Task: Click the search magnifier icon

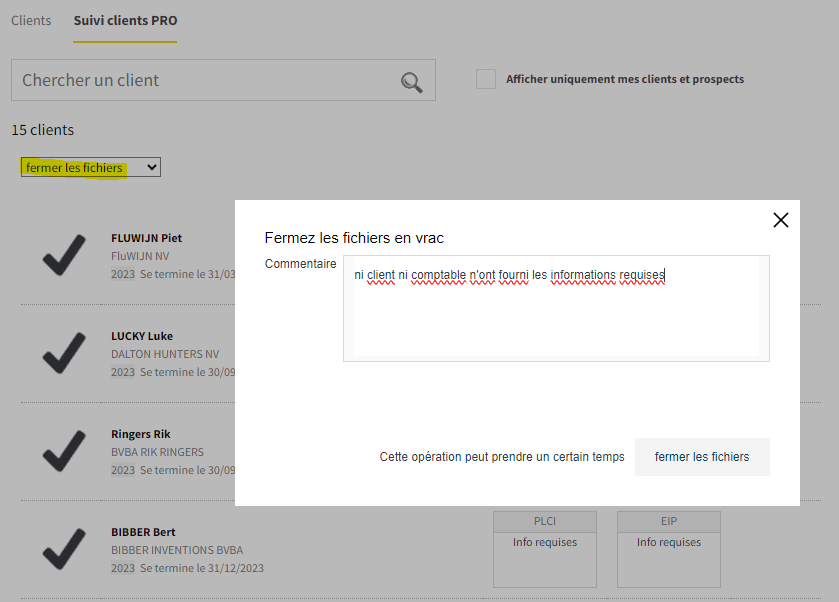Action: click(411, 82)
